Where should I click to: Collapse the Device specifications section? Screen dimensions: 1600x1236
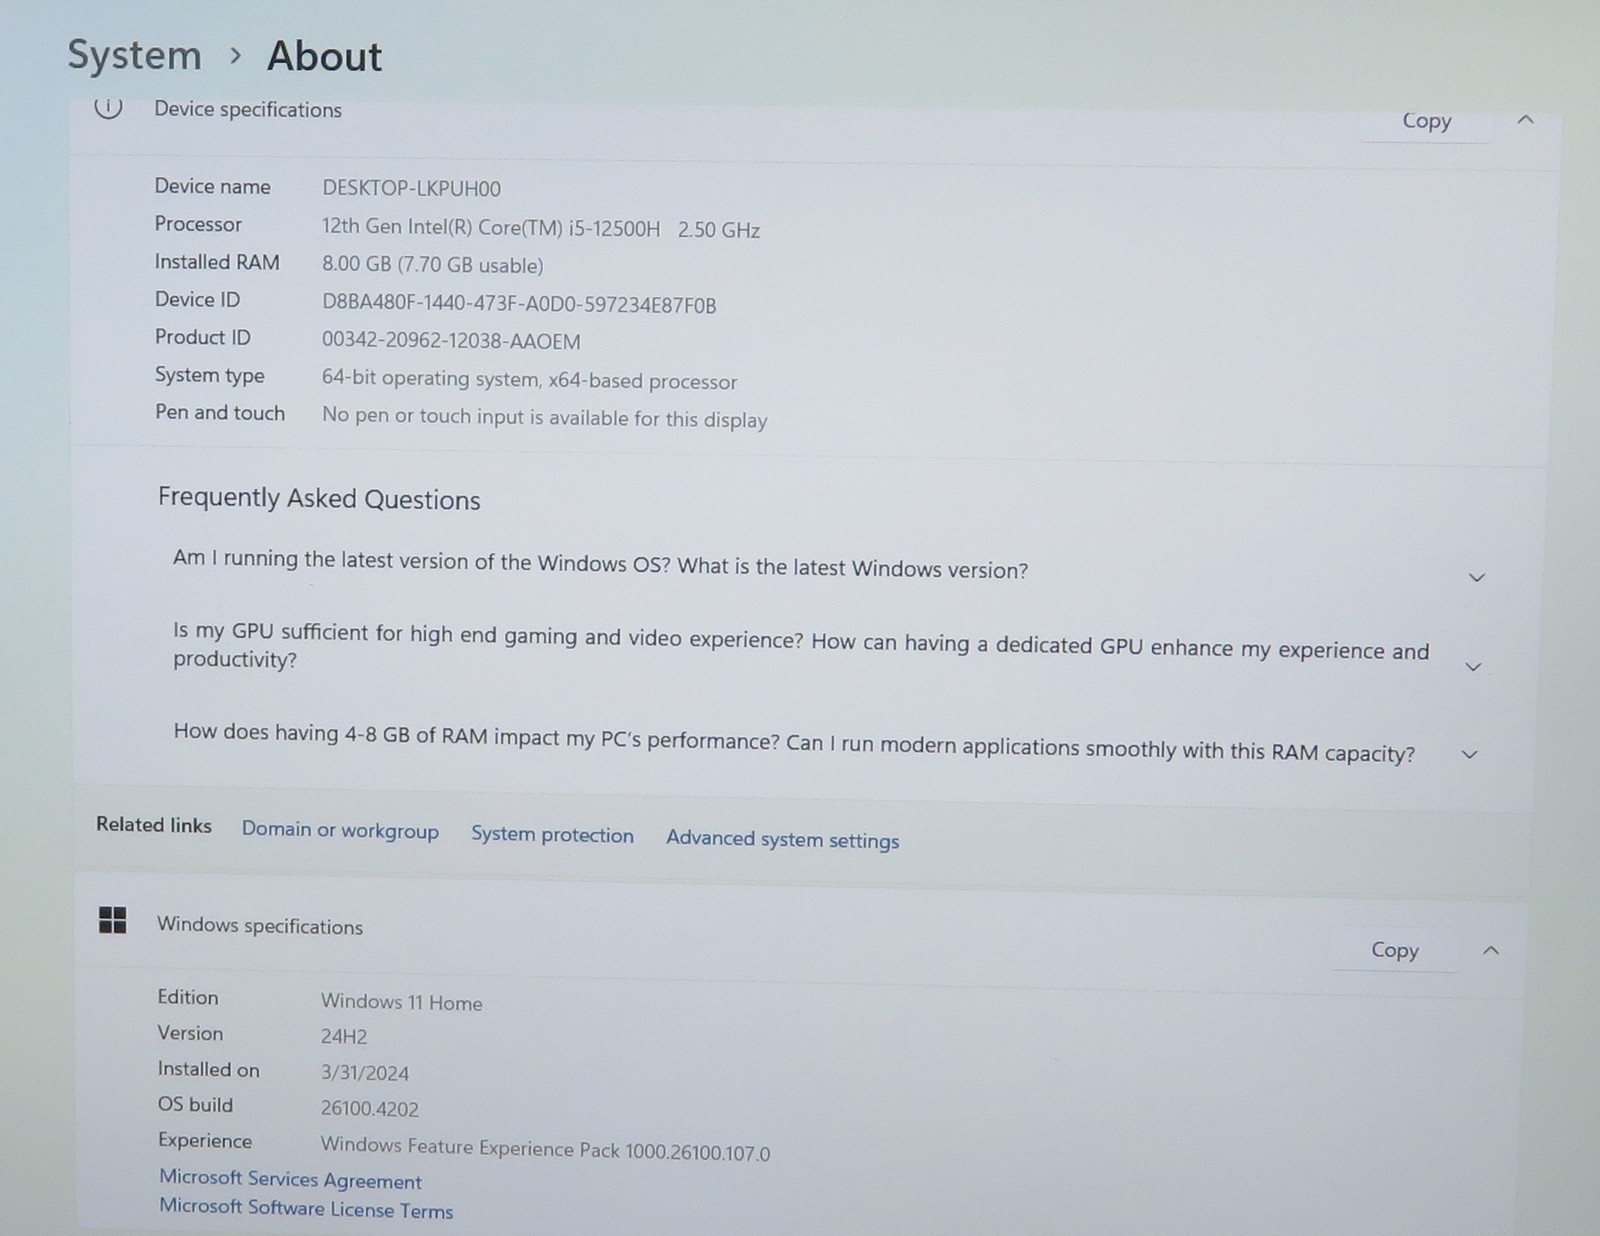[x=1525, y=120]
